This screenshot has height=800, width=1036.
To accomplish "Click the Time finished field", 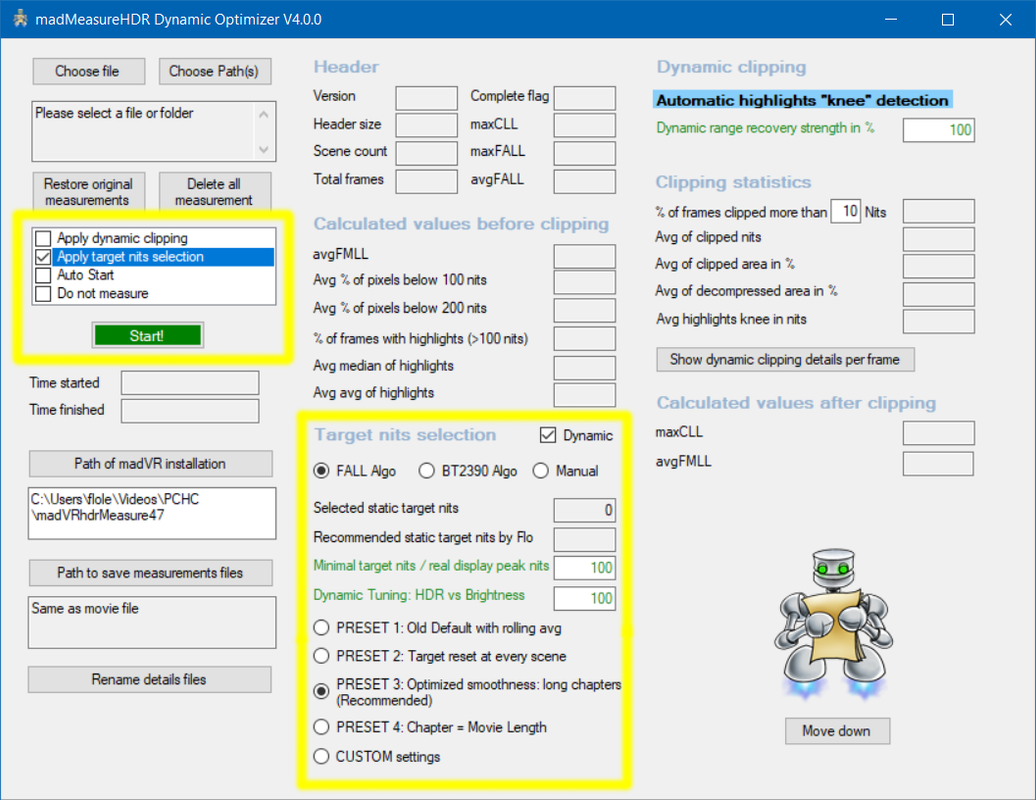I will (190, 411).
